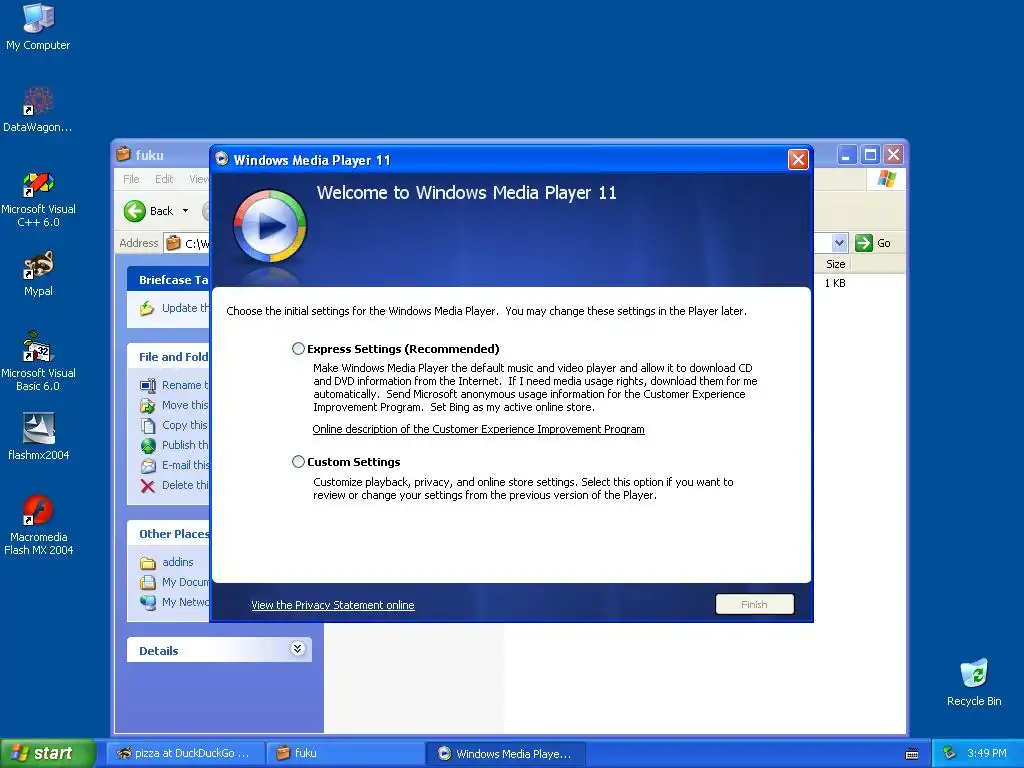Switch to Windows Media Player taskbar button
1024x768 pixels.
[506, 753]
